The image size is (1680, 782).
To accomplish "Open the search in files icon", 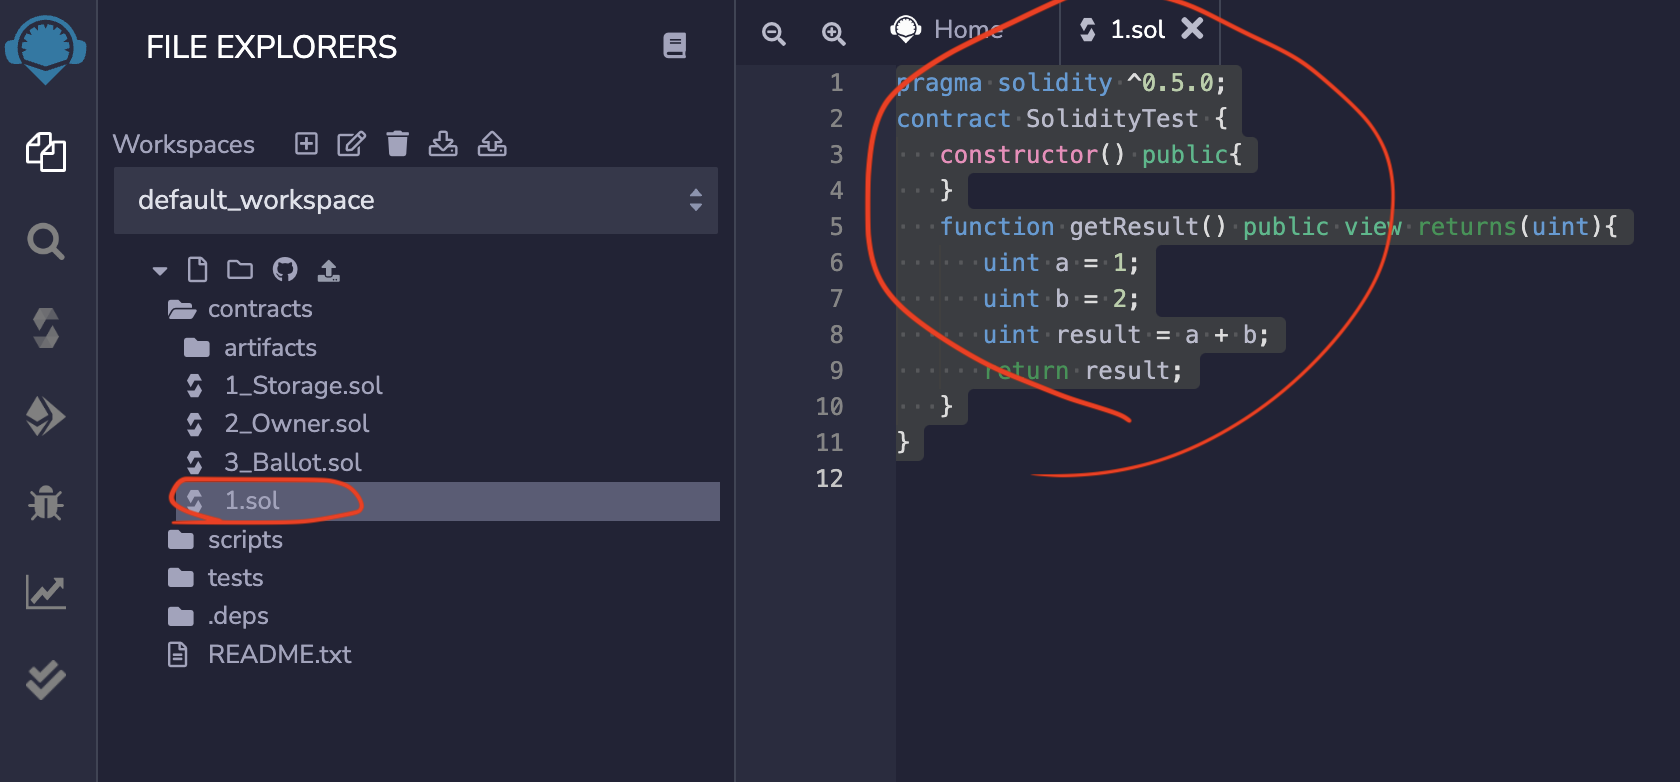I will (46, 241).
